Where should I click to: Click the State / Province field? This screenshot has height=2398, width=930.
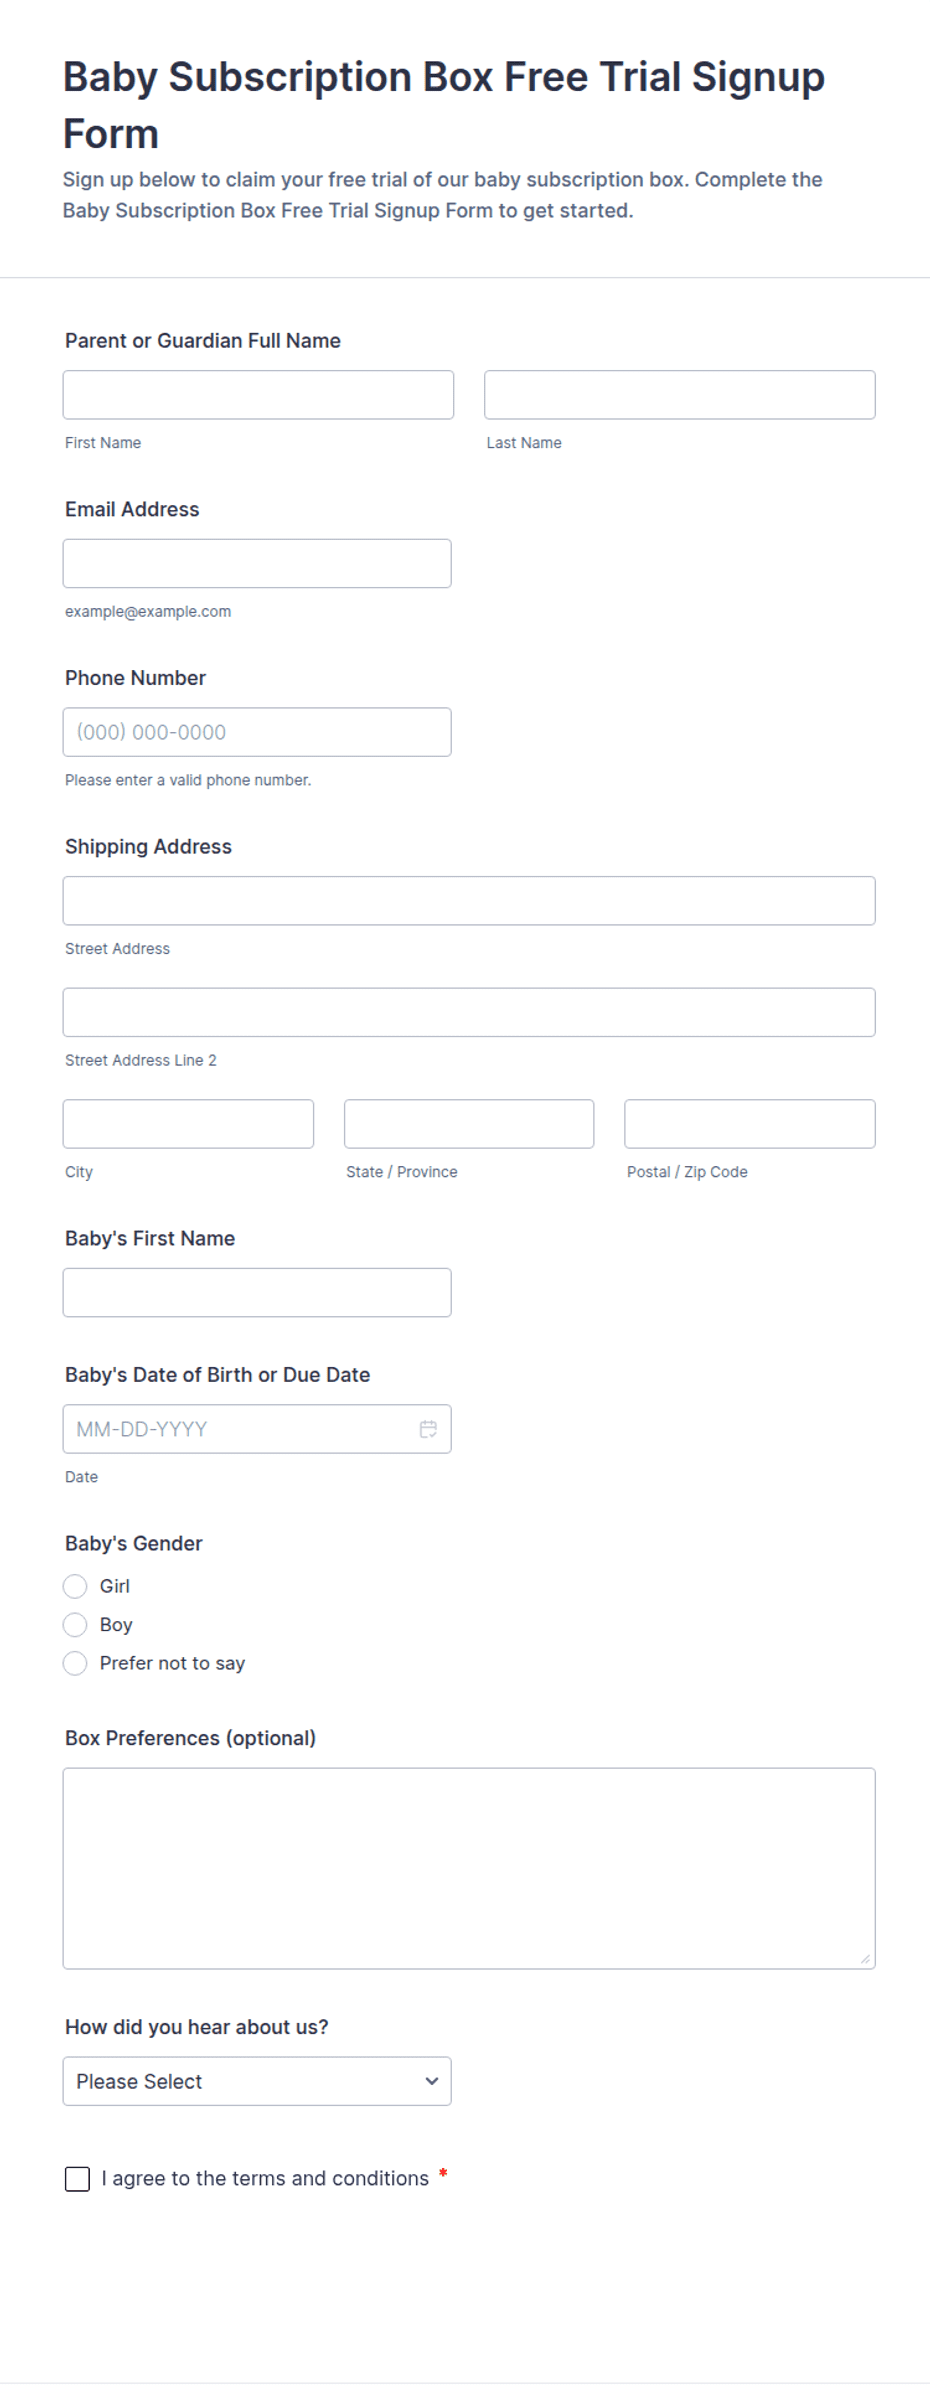[x=469, y=1124]
